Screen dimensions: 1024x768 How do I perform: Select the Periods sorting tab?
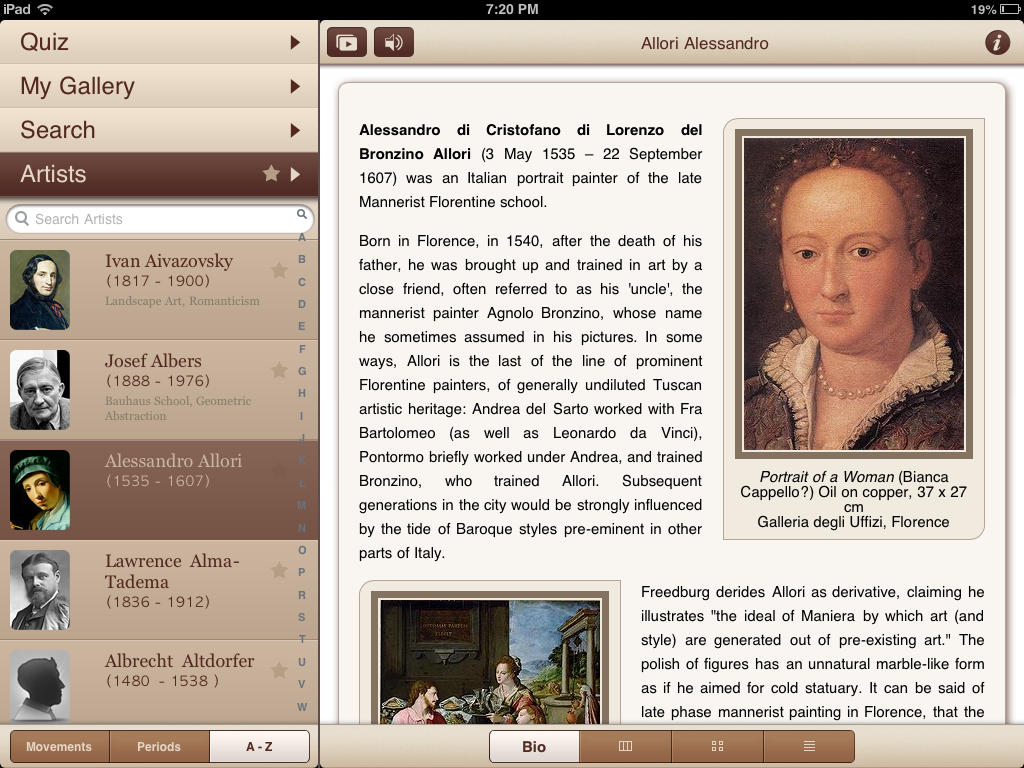(x=159, y=747)
